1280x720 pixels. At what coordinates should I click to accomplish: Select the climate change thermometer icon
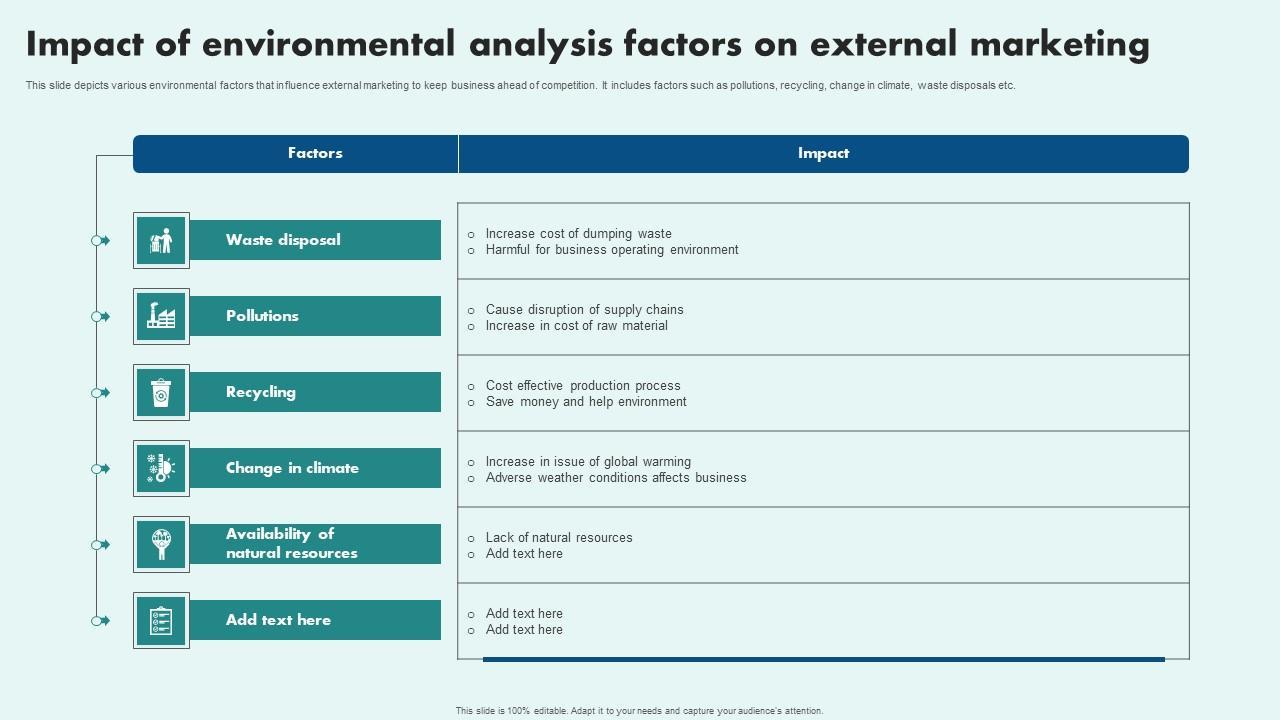click(x=161, y=468)
